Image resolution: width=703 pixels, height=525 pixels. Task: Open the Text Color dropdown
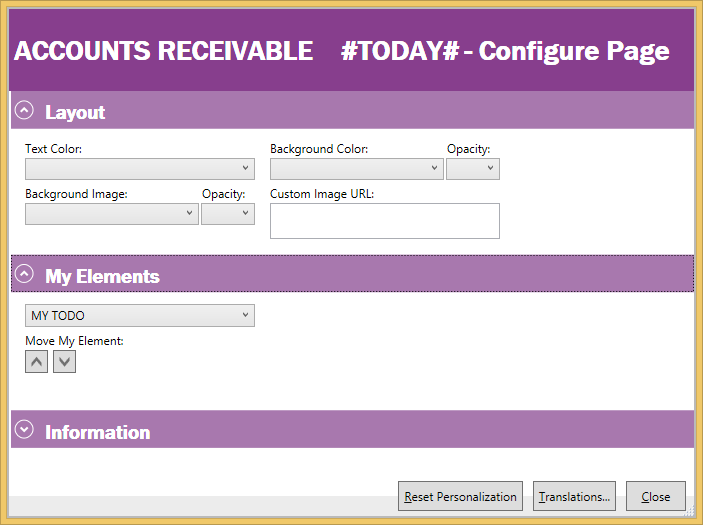[139, 169]
